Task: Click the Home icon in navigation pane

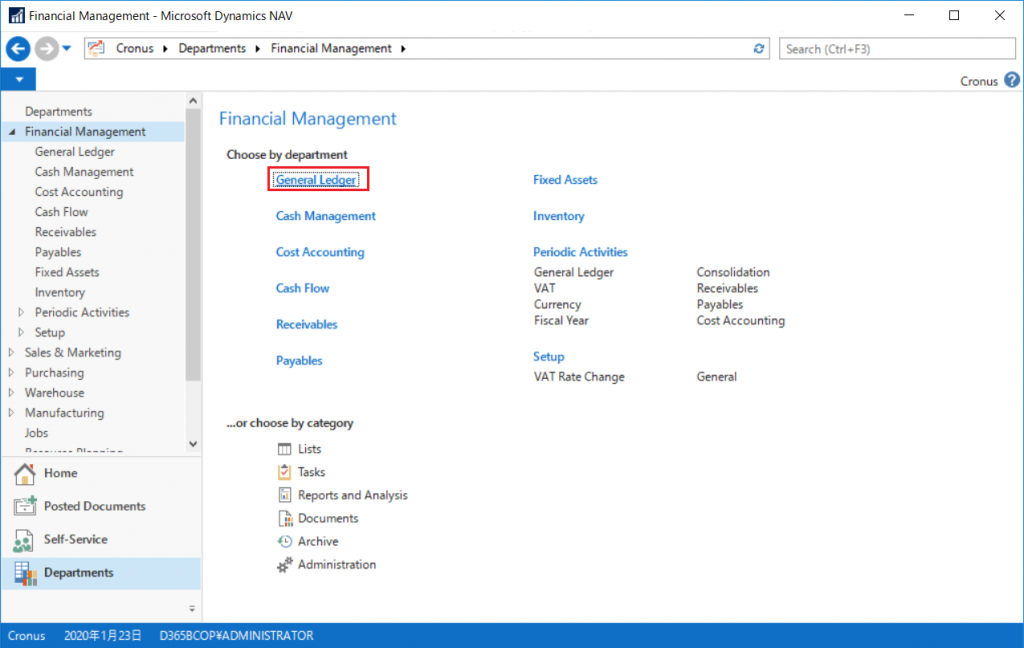Action: (x=25, y=473)
